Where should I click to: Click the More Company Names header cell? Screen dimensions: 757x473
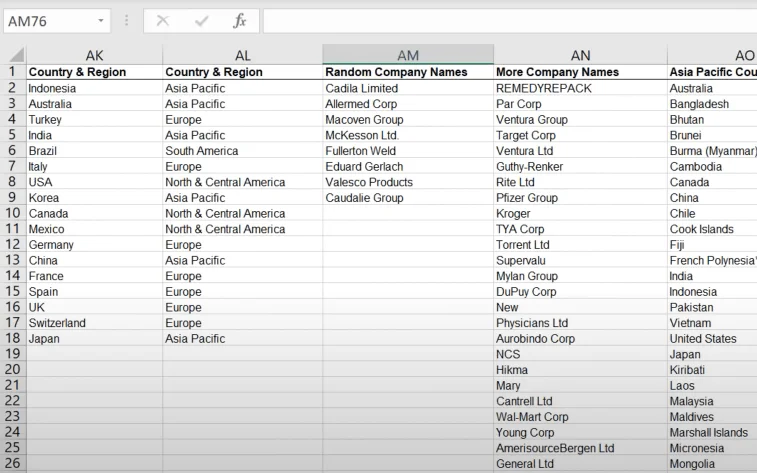(x=580, y=72)
